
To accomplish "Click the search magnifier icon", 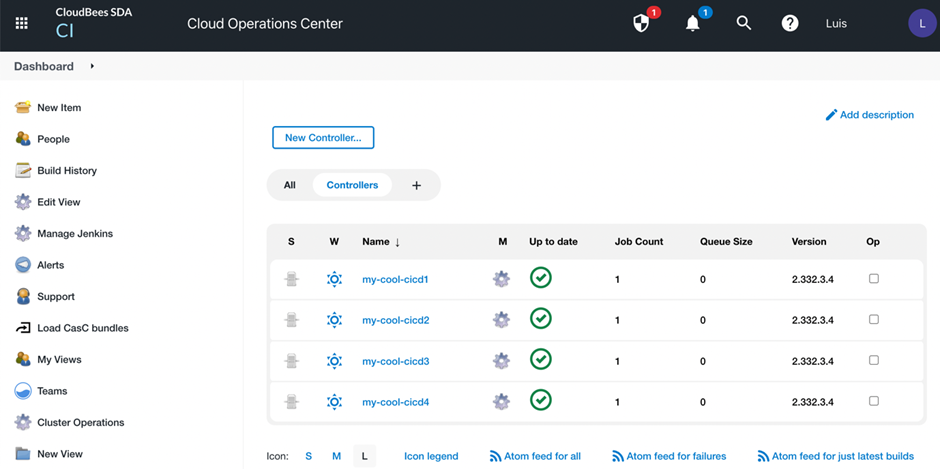I will coord(744,23).
